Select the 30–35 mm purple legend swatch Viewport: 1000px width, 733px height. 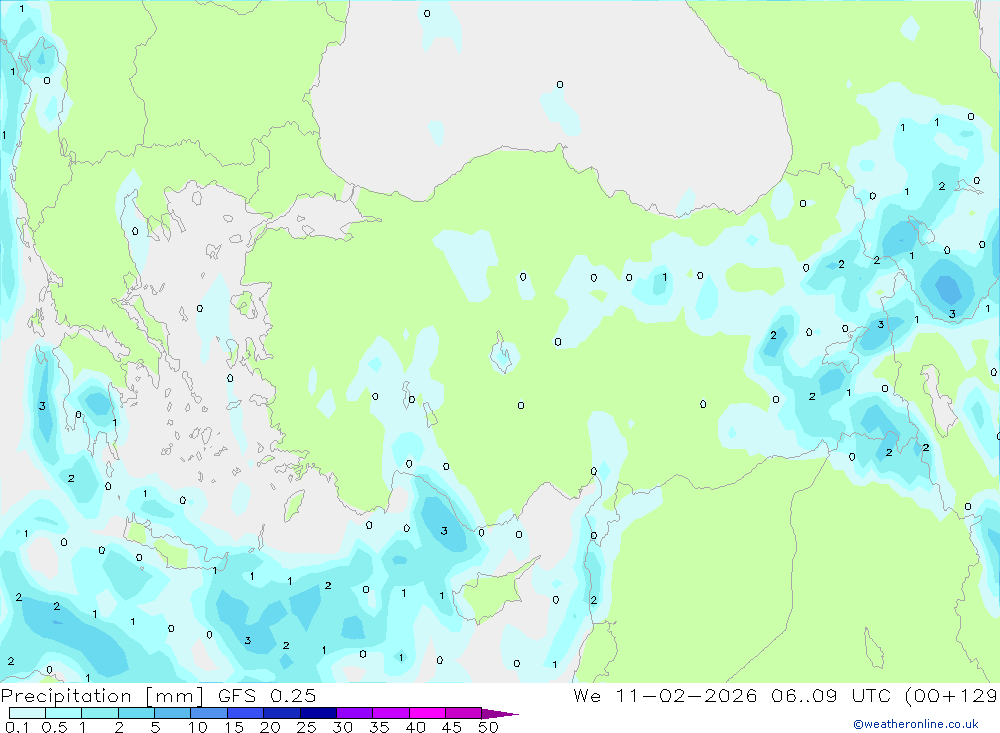(x=355, y=713)
